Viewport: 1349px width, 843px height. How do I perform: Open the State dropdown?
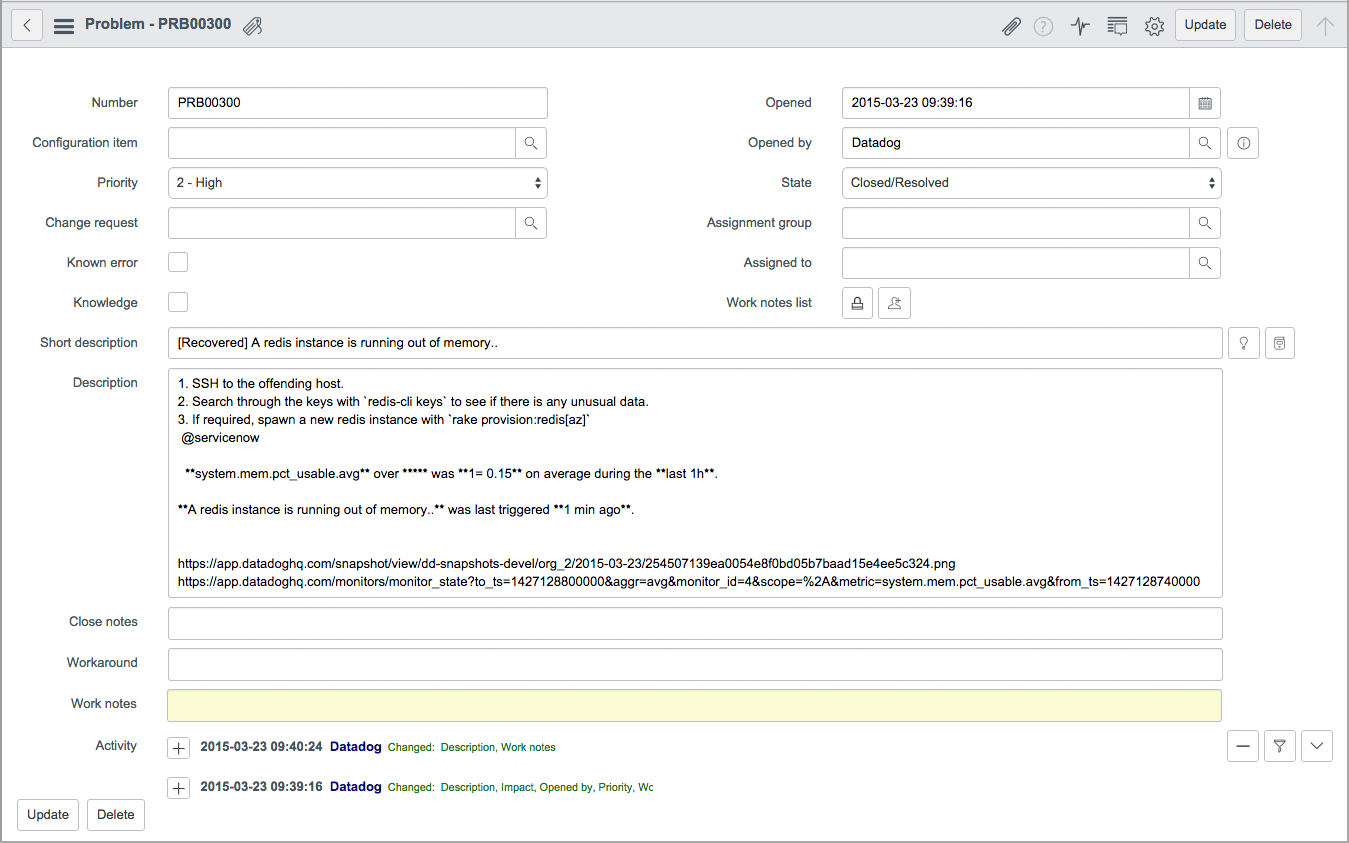coord(1031,183)
